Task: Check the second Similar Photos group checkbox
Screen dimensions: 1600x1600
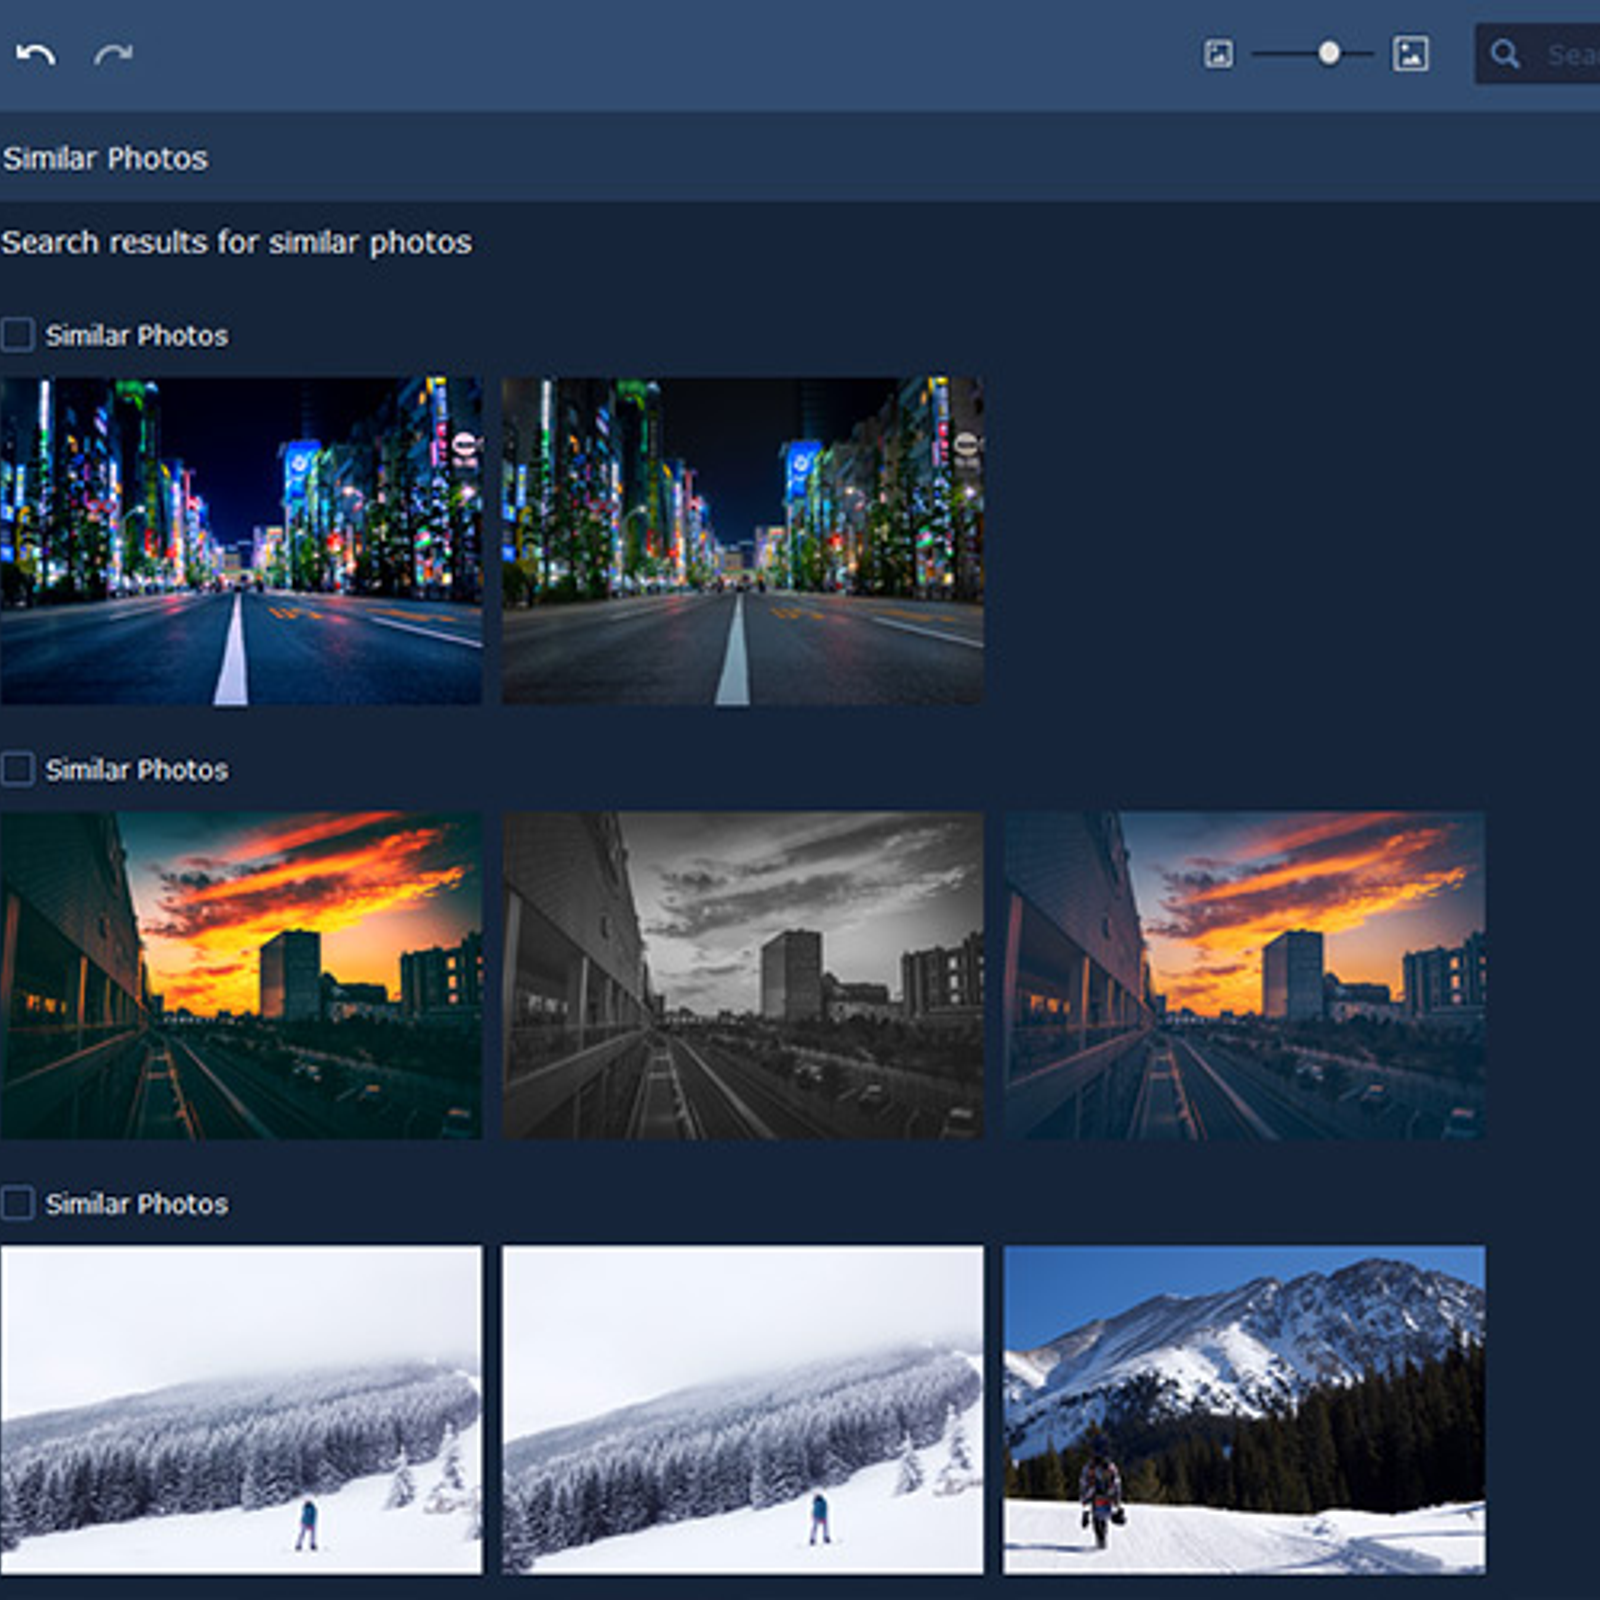Action: (18, 769)
